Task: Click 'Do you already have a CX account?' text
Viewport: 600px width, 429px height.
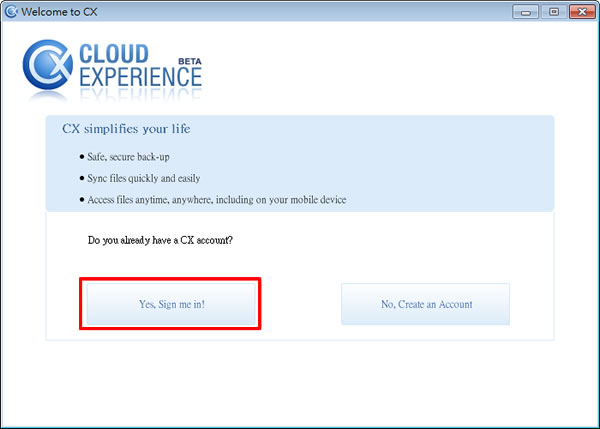Action: (x=160, y=240)
